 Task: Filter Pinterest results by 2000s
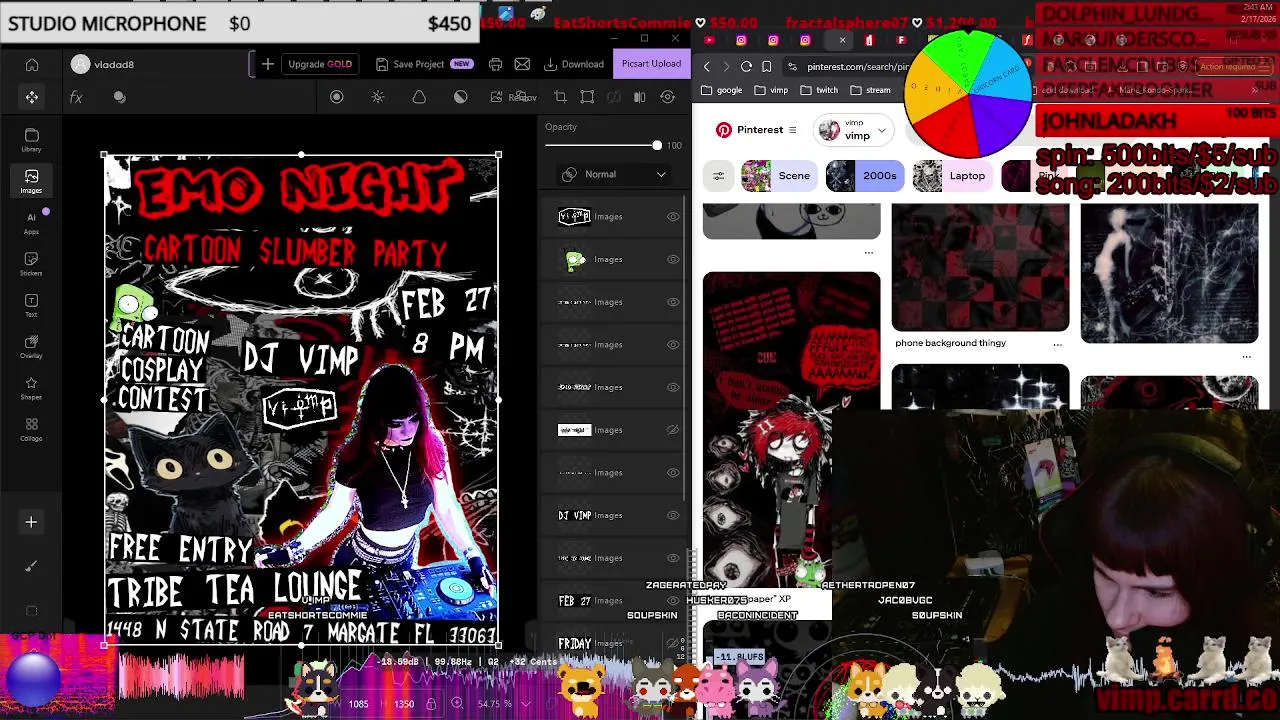click(864, 176)
